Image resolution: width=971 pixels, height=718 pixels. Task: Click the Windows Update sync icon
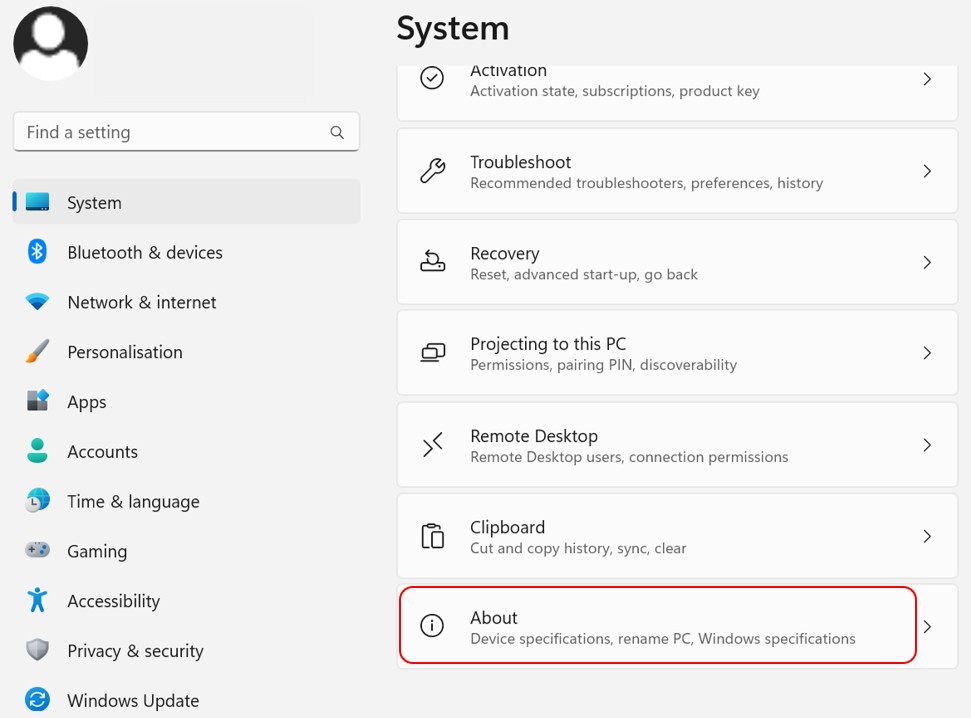pyautogui.click(x=37, y=700)
